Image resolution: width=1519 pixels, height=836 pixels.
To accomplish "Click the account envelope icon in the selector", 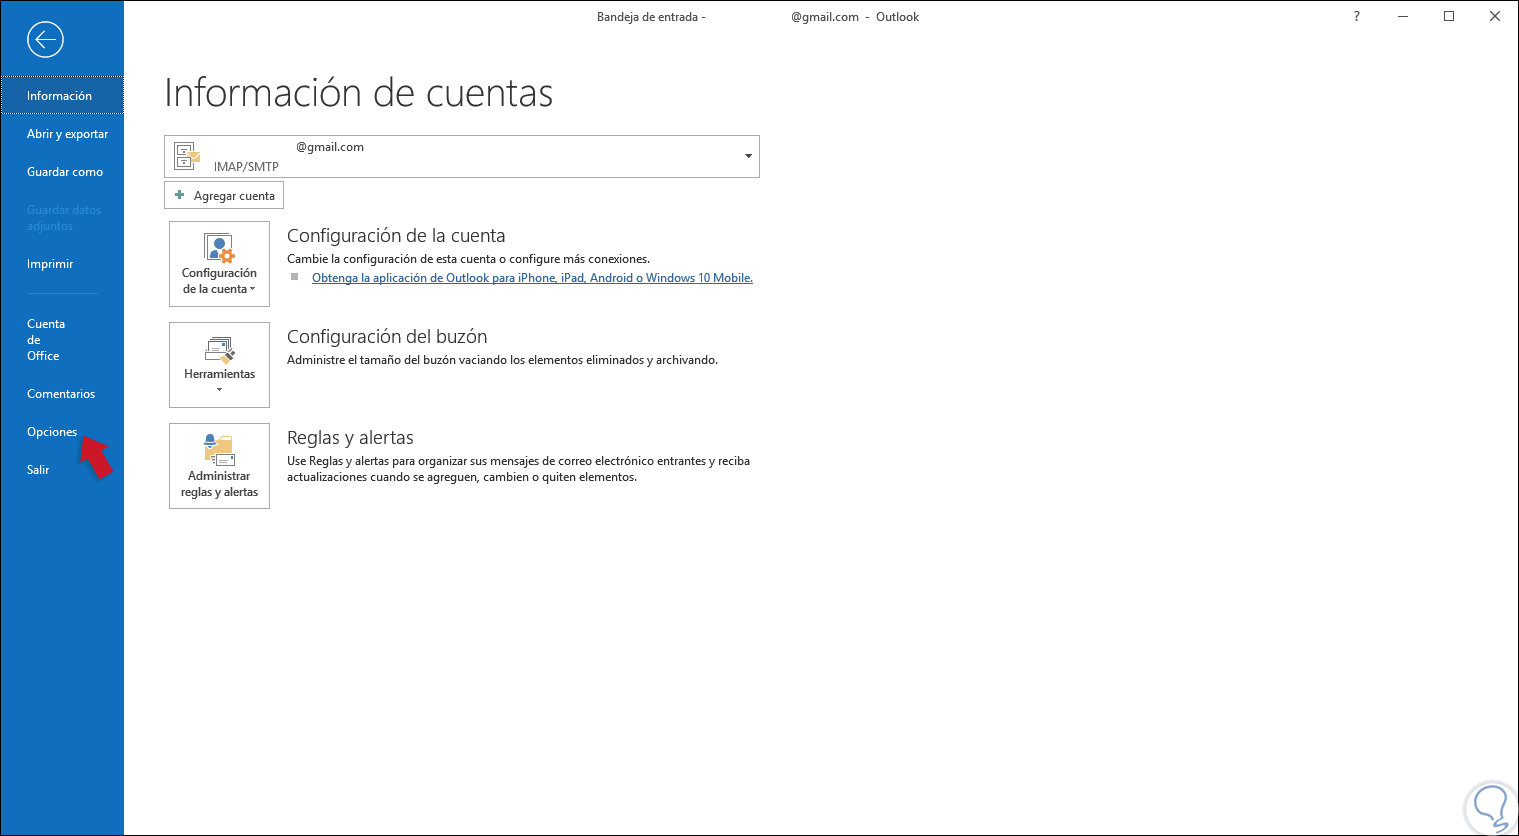I will [x=187, y=156].
